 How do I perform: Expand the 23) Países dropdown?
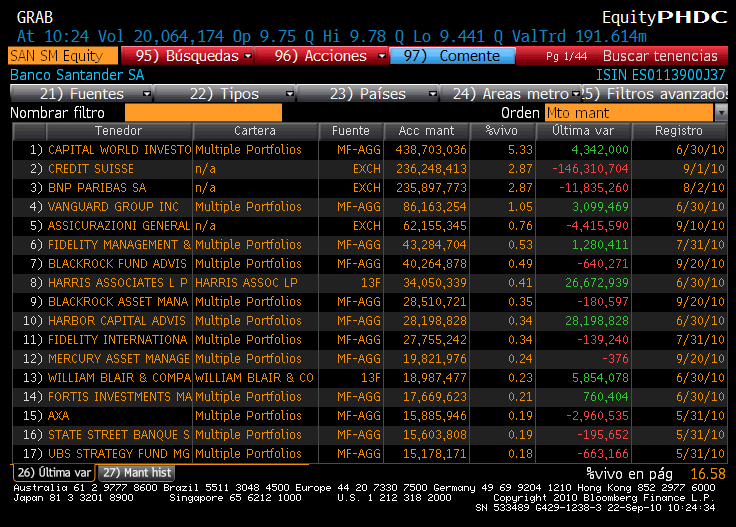[x=368, y=94]
